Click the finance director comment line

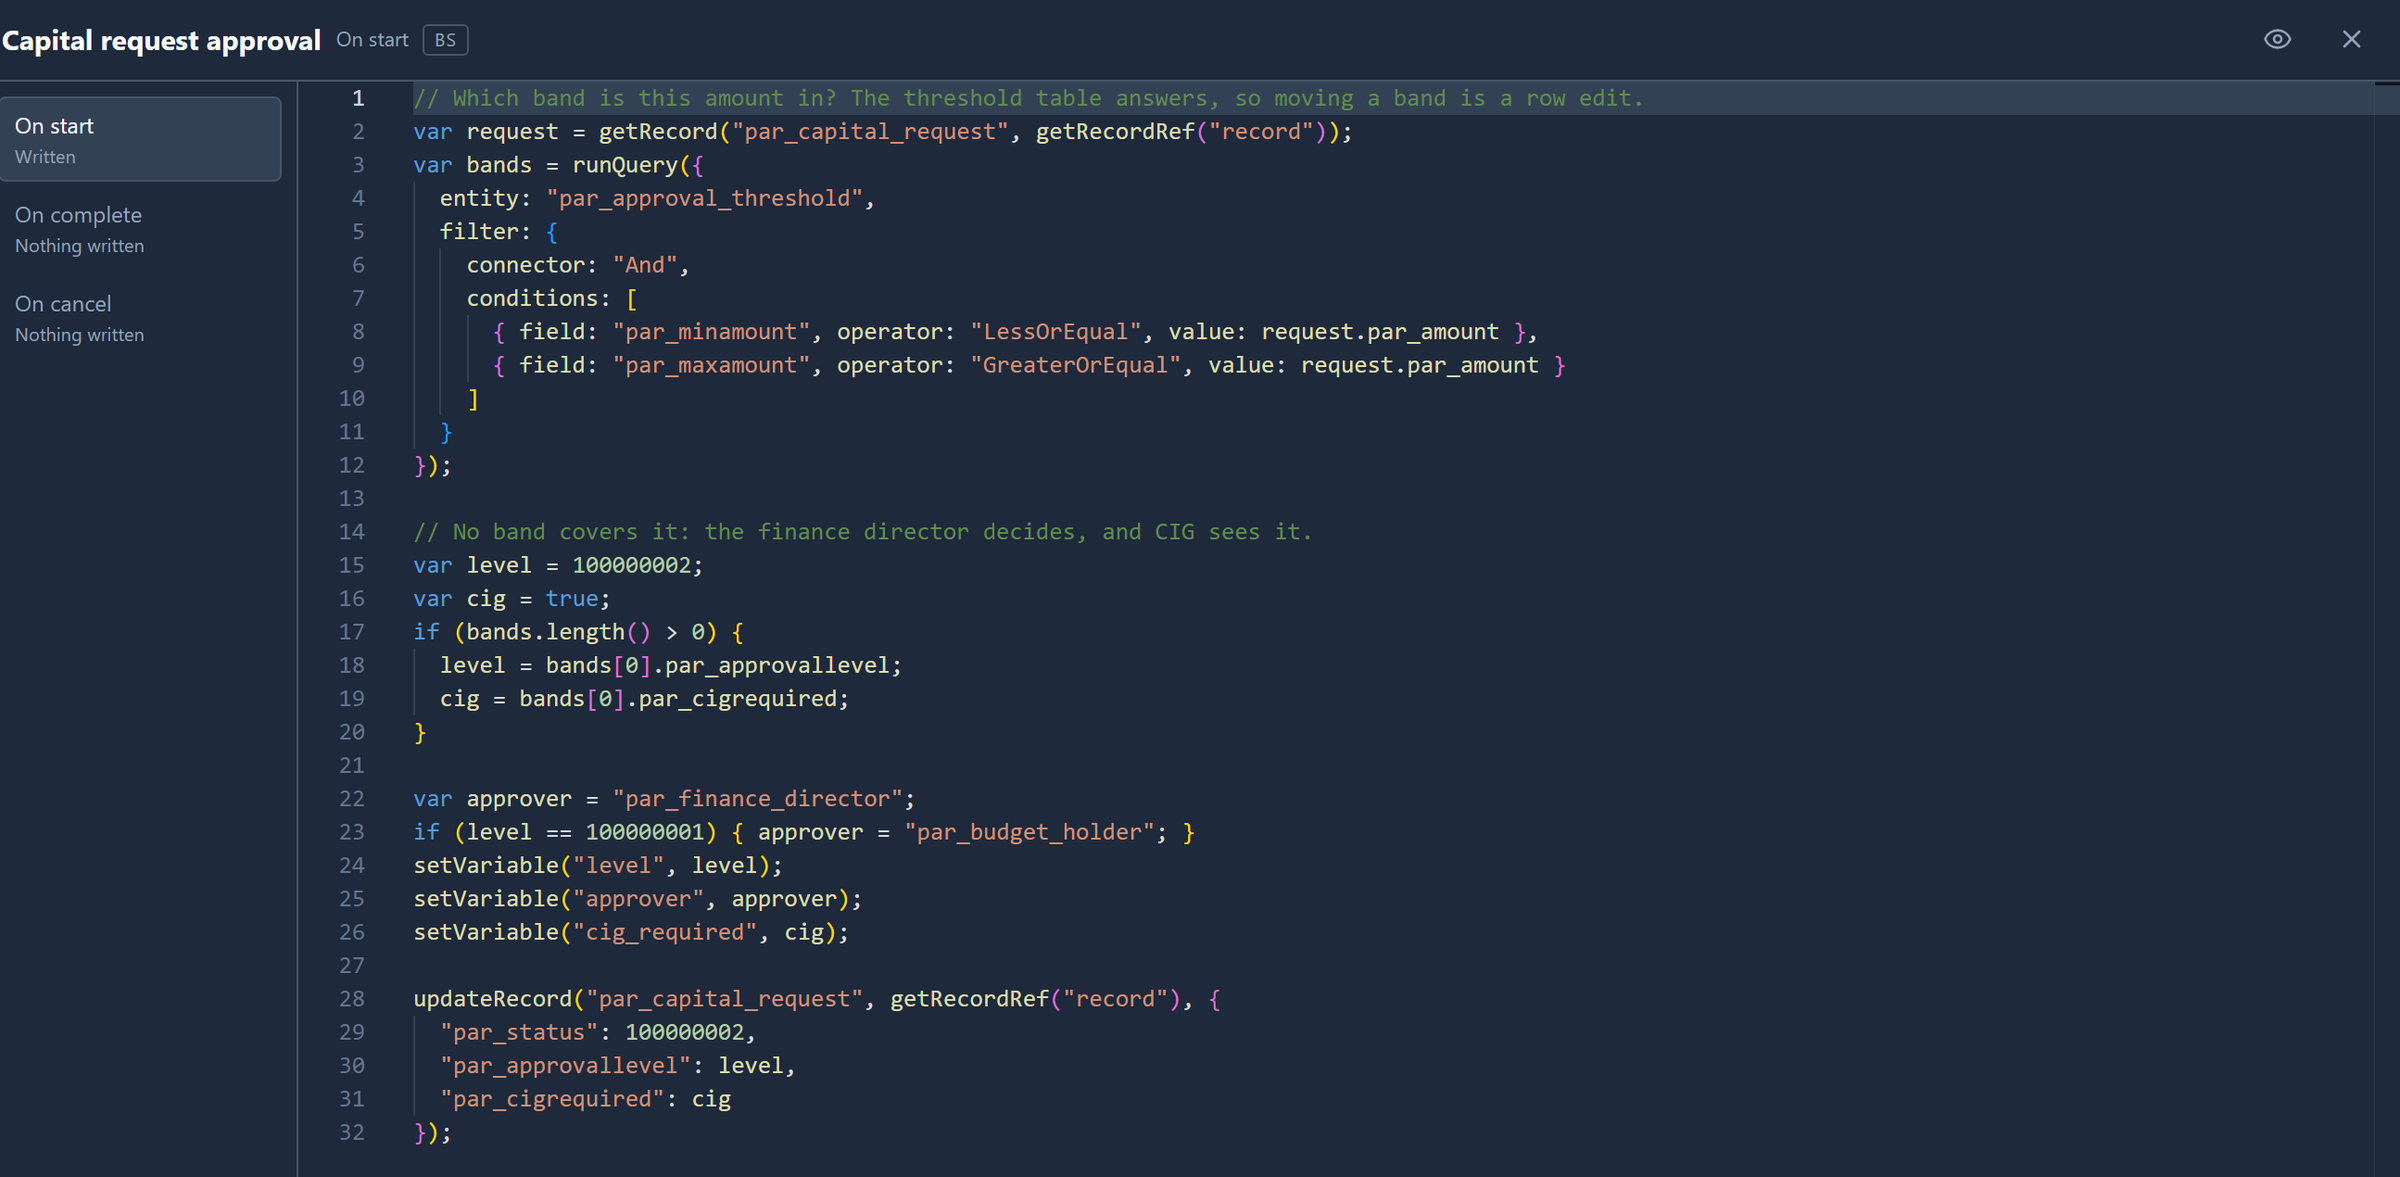pos(862,532)
